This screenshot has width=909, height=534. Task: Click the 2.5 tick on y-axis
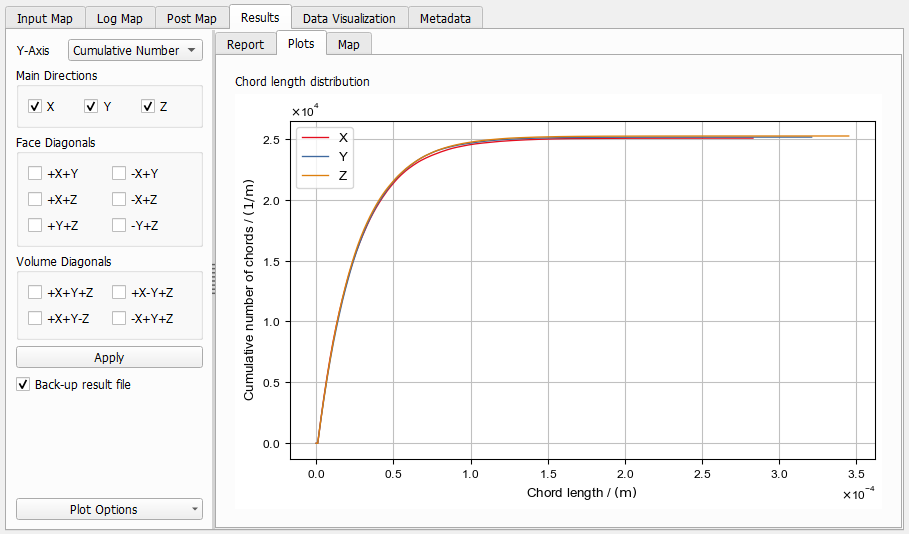(271, 140)
